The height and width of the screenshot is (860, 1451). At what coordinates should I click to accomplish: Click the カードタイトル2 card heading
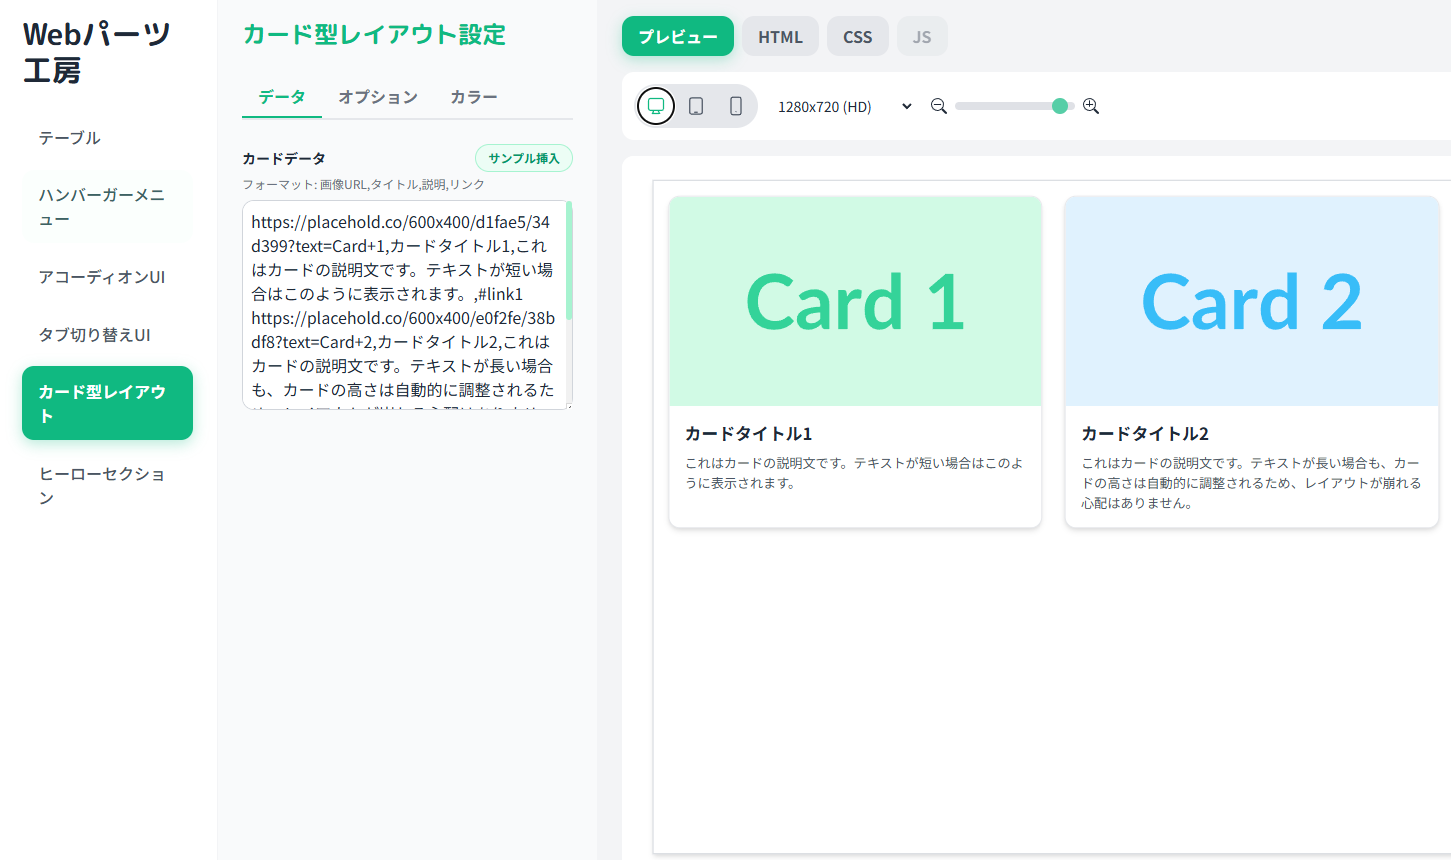[x=1145, y=434]
